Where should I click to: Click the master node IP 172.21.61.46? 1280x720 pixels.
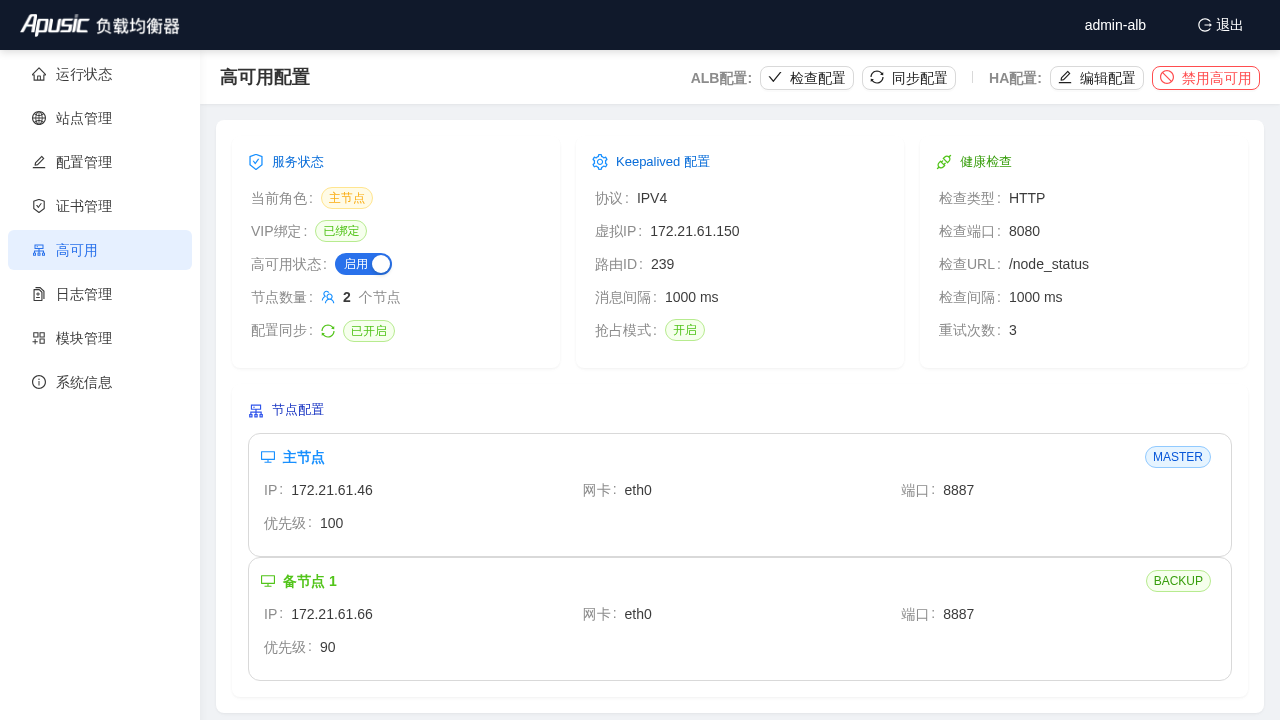tap(332, 490)
